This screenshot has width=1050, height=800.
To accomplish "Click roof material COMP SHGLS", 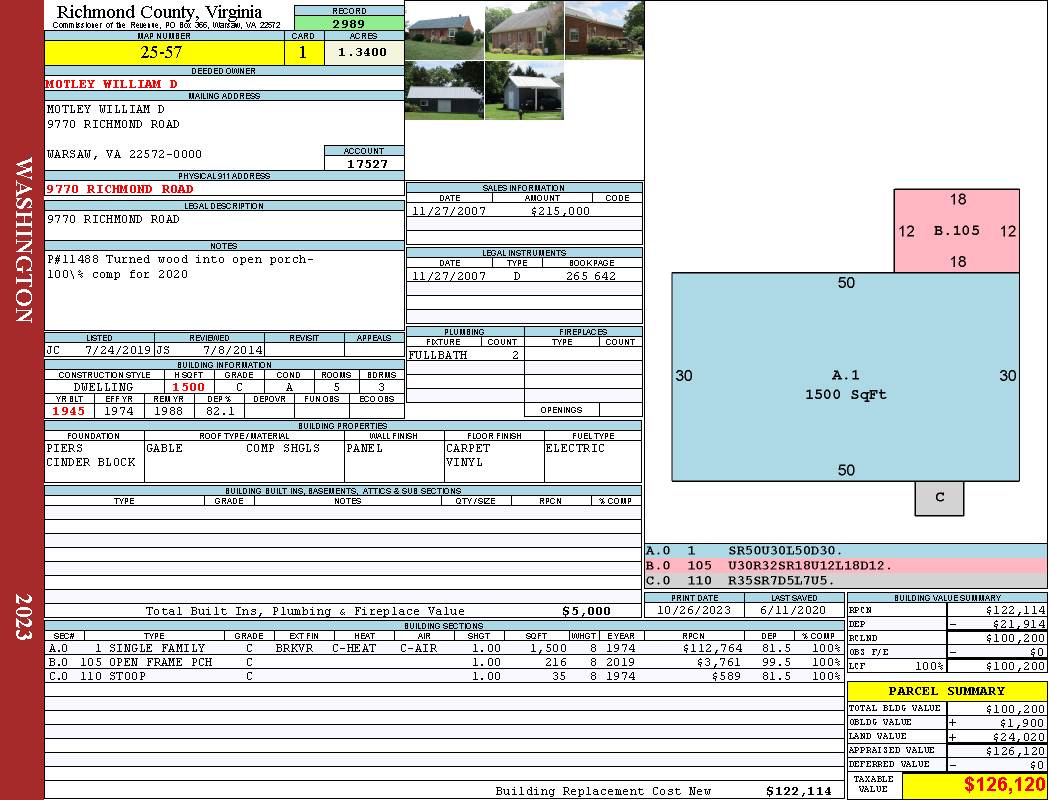I will pos(283,448).
